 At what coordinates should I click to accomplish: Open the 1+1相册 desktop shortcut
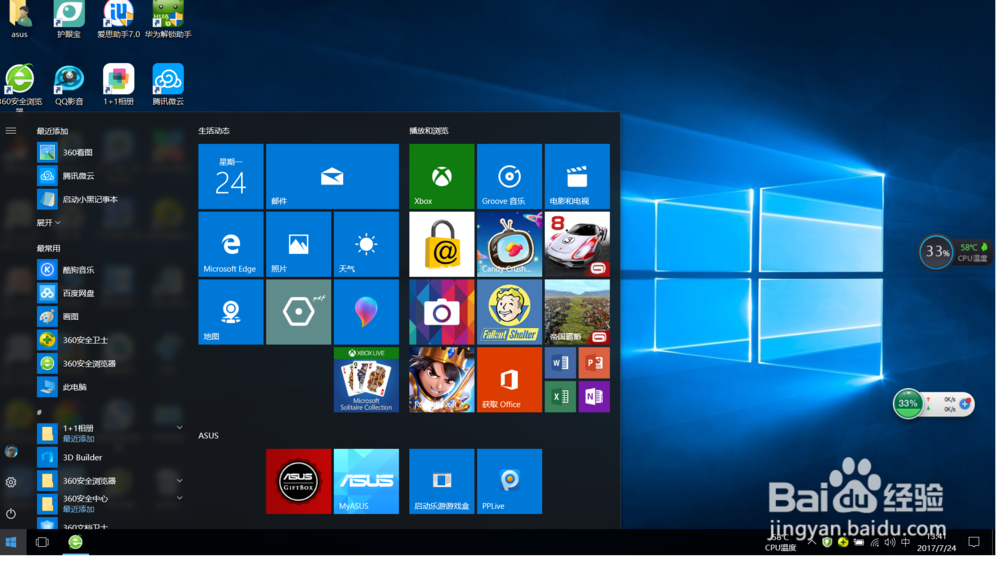click(119, 86)
